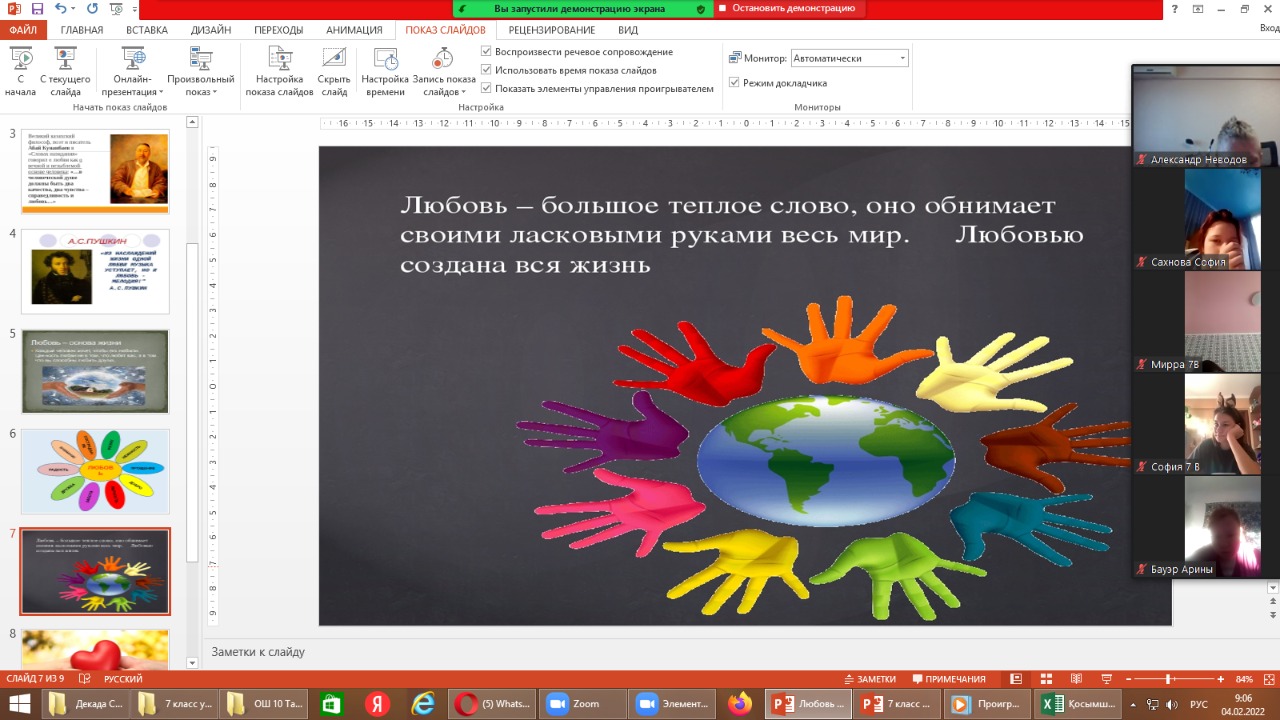Open the Дизайн ribbon tab
This screenshot has height=720, width=1280.
click(x=211, y=30)
